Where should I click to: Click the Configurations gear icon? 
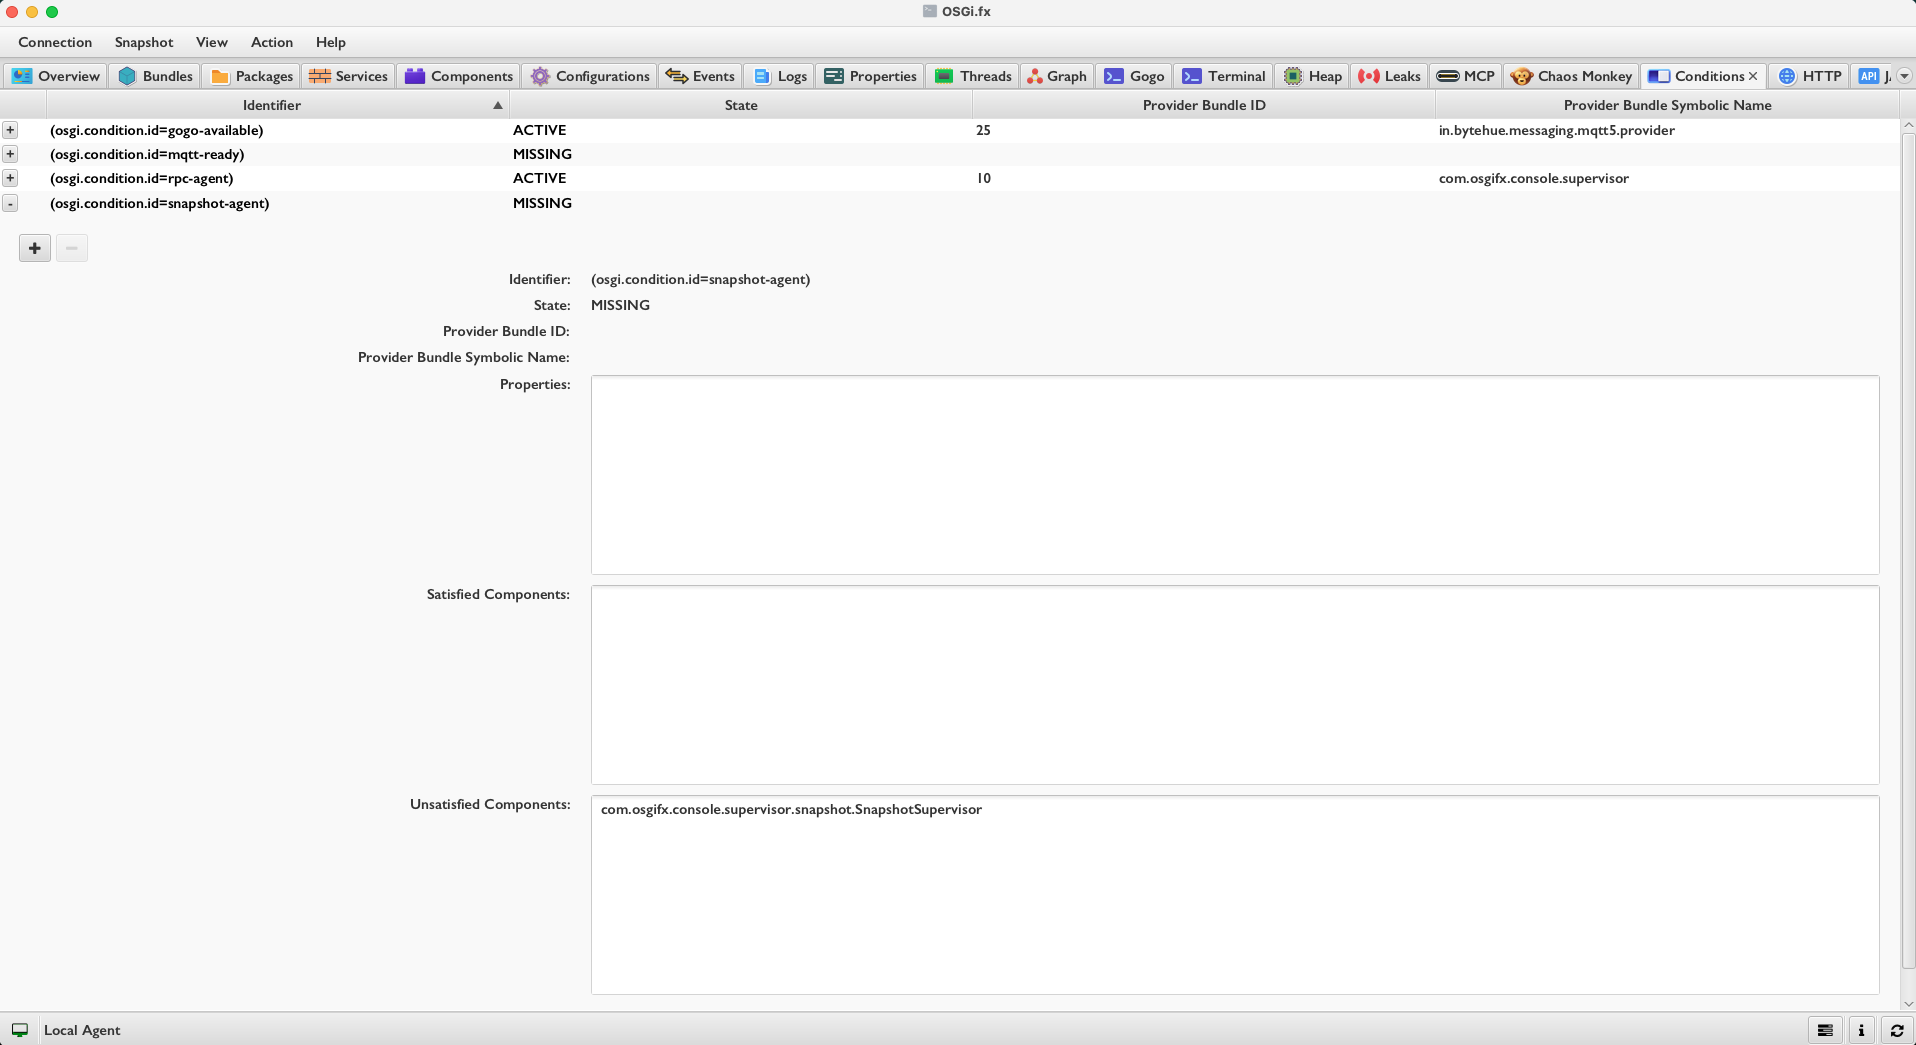[540, 76]
